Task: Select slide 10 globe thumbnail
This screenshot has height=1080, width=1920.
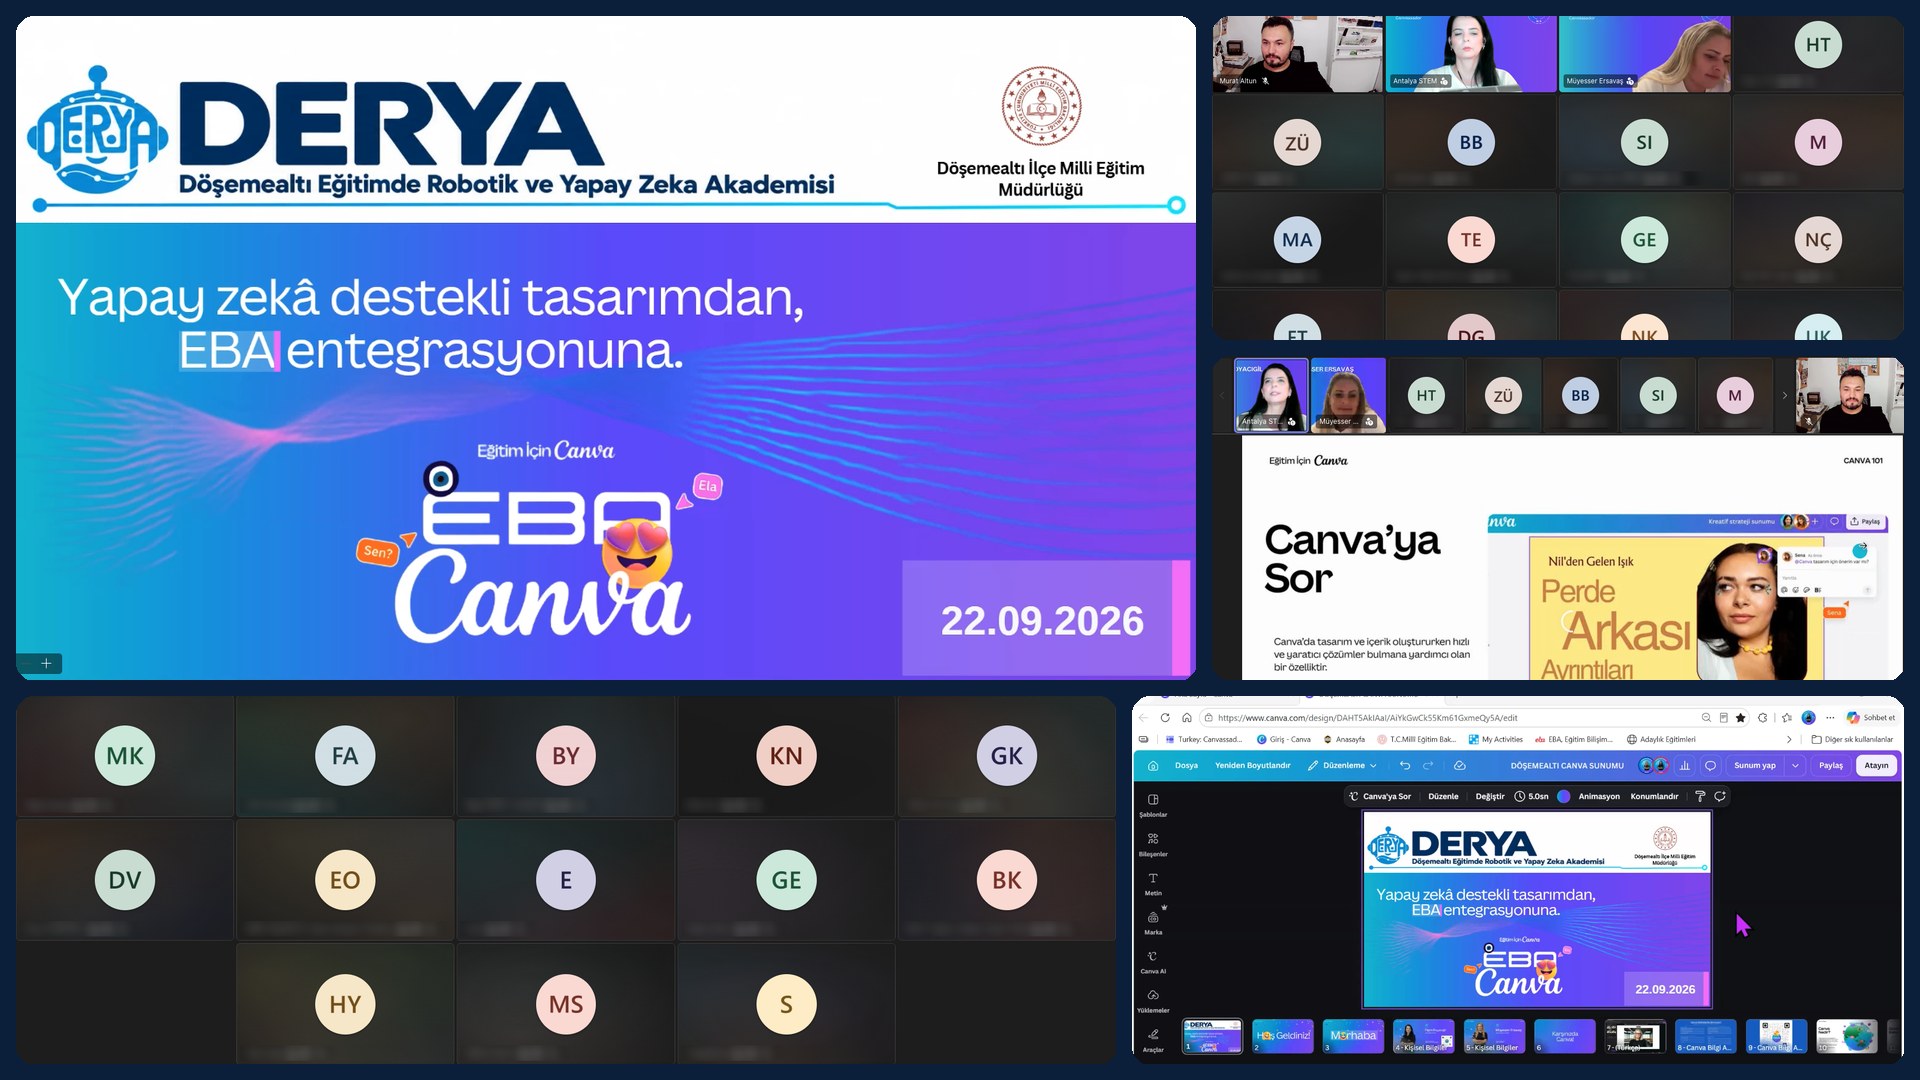Action: (x=1847, y=1037)
